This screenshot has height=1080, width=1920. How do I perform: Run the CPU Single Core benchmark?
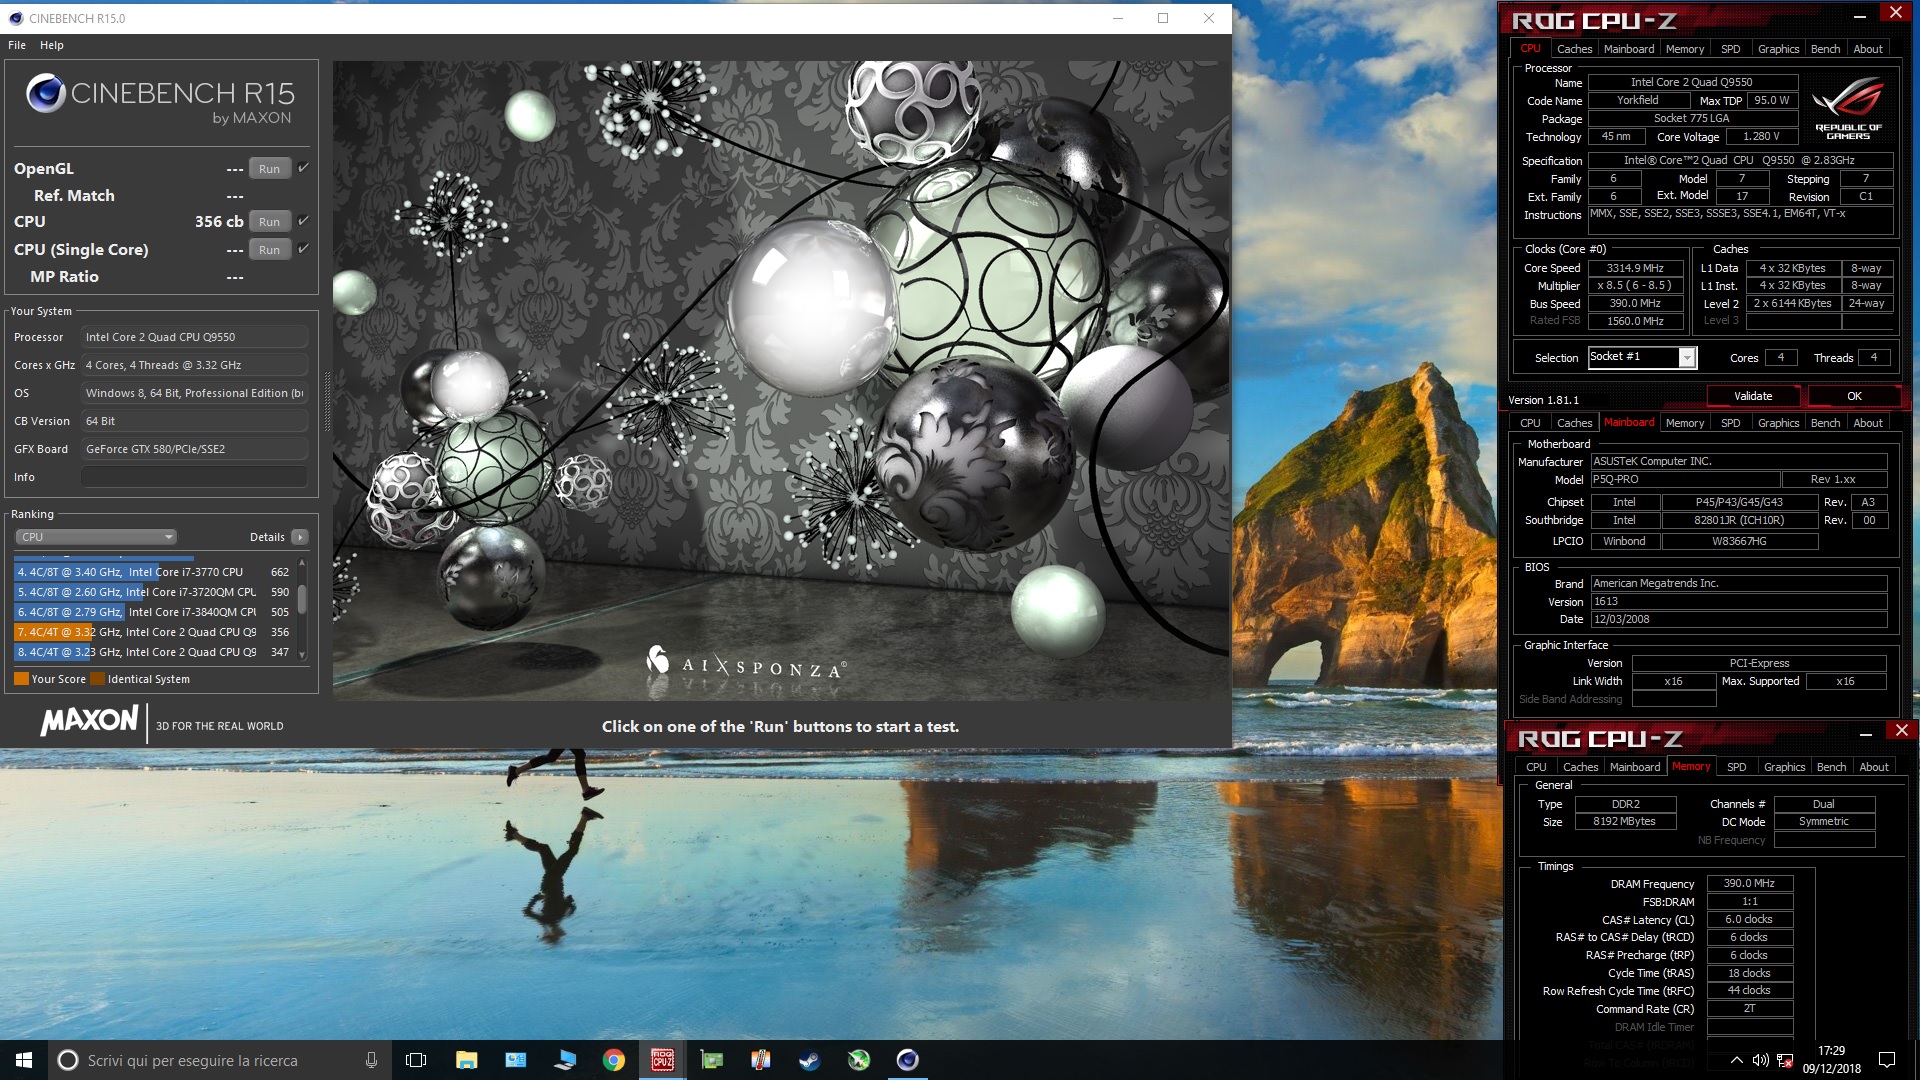269,250
